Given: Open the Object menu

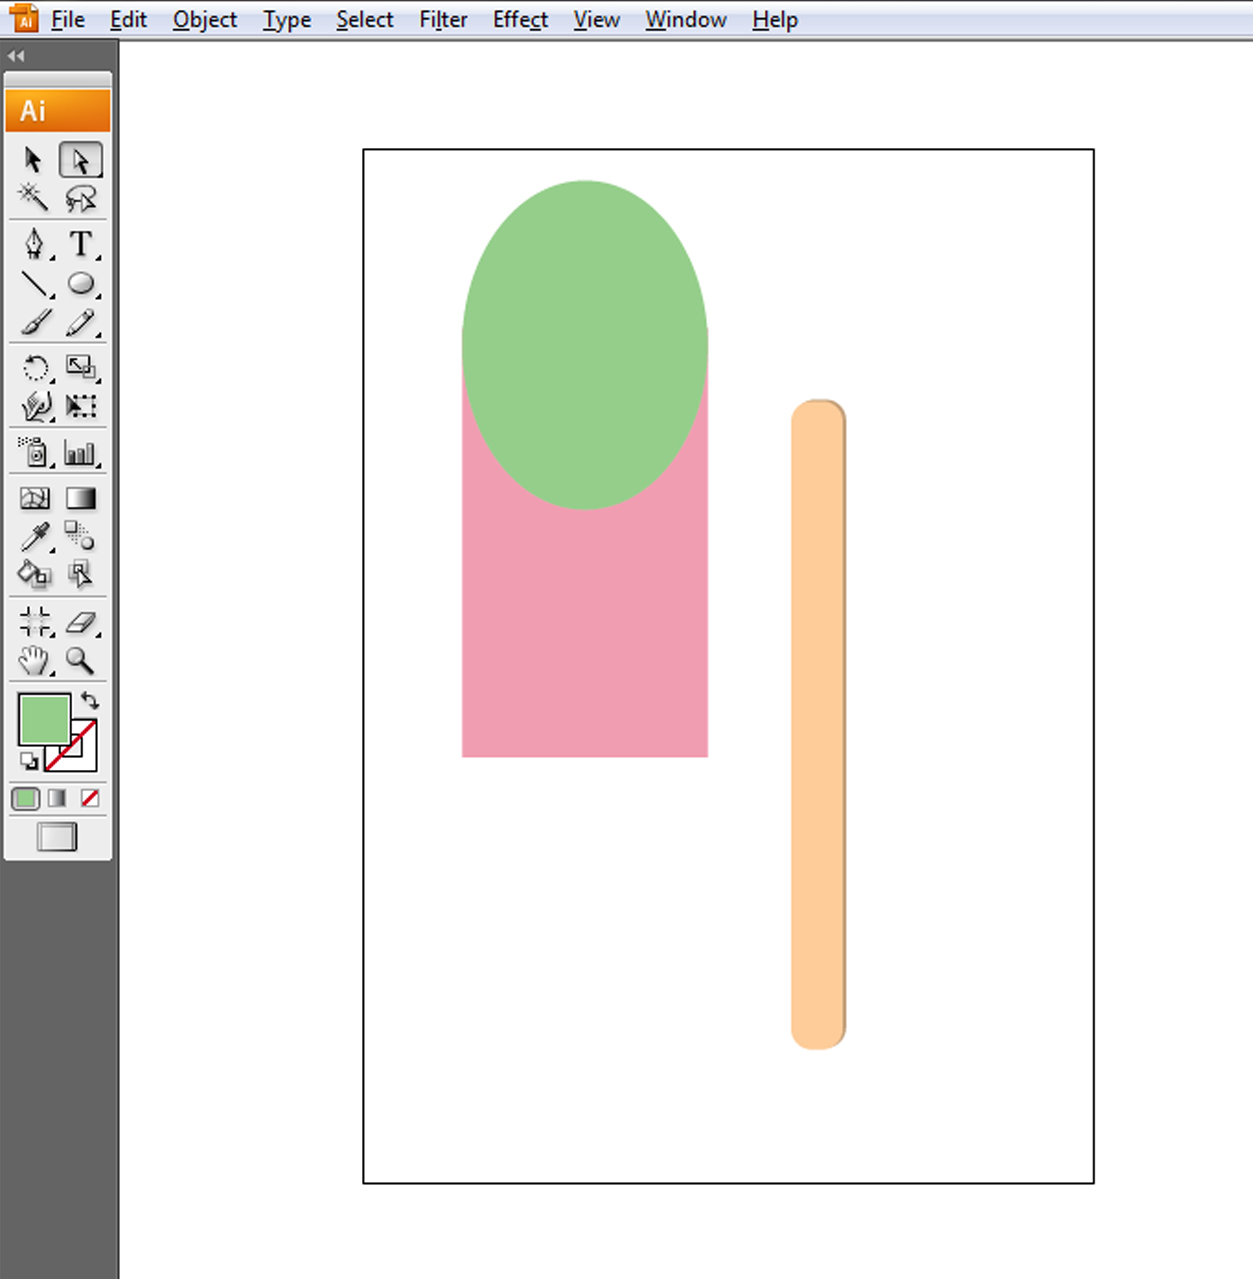Looking at the screenshot, I should (204, 20).
